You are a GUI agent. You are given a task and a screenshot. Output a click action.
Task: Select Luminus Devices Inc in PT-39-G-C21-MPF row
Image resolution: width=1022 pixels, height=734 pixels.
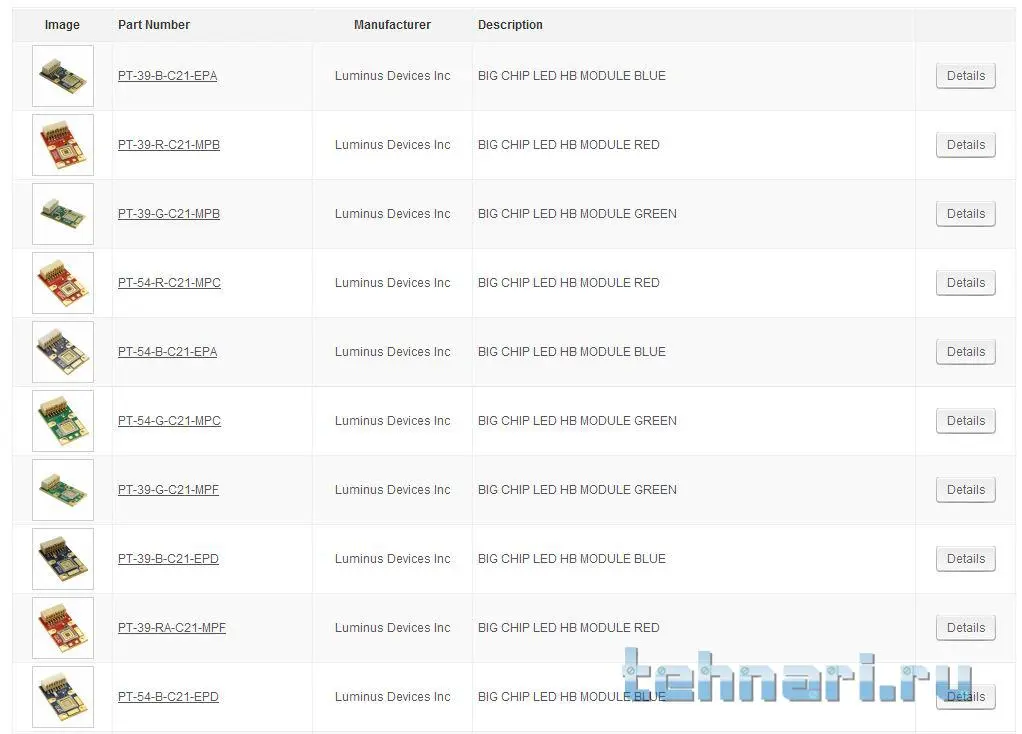[x=392, y=490]
